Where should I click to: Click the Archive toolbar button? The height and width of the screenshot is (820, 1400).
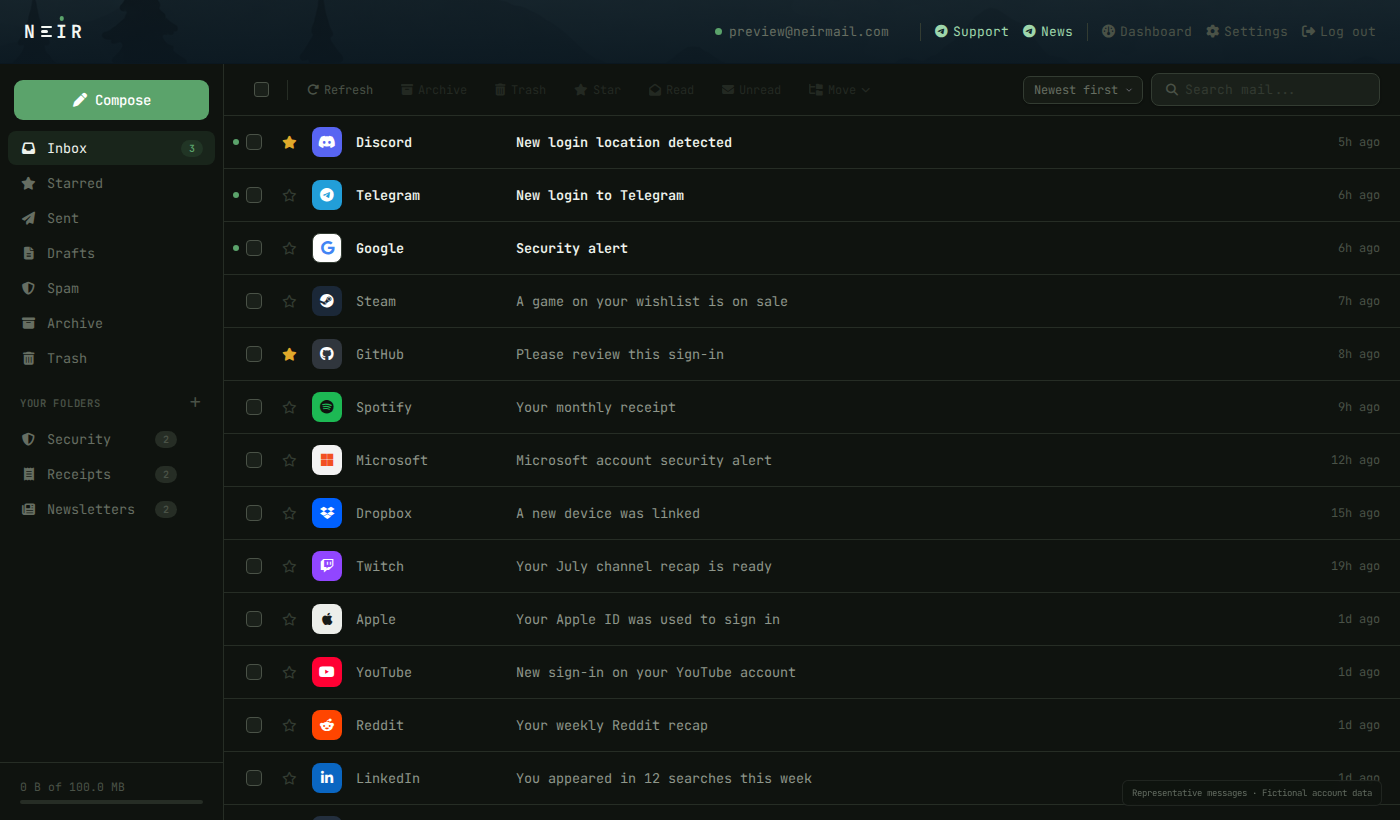pos(434,90)
